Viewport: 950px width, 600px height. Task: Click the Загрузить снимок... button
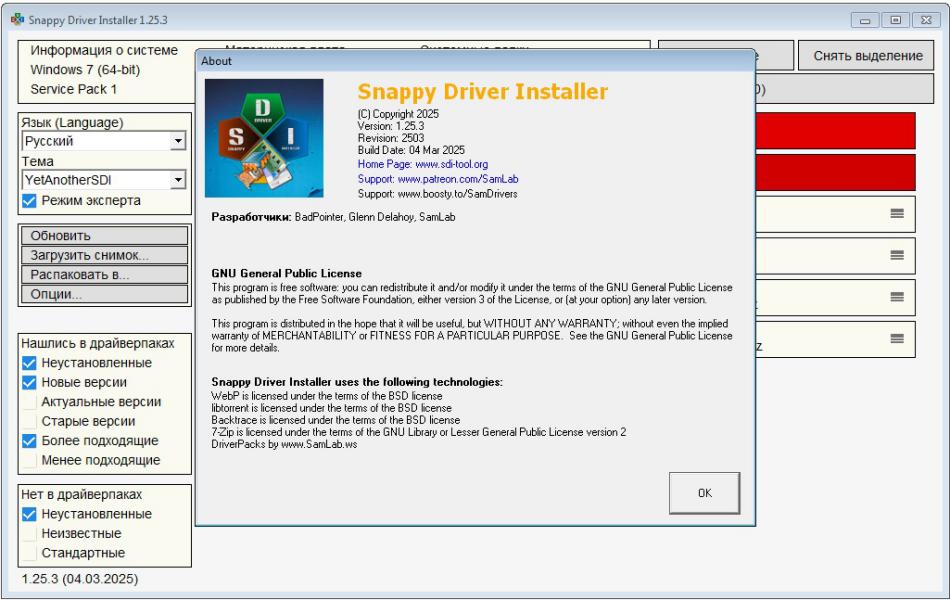[103, 255]
